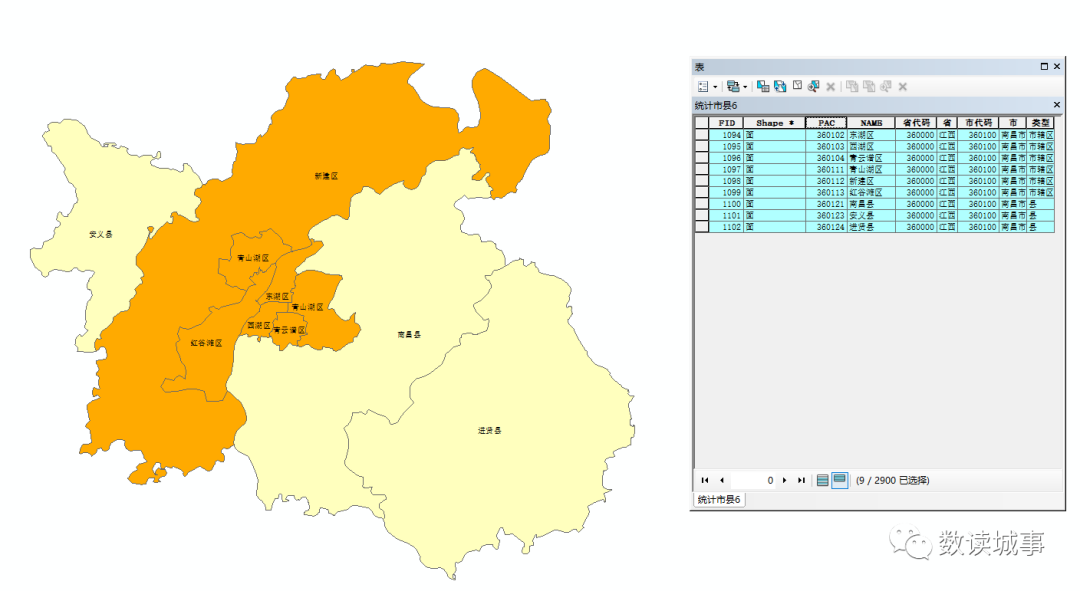Viewport: 1080px width, 591px height.
Task: Click the row selector for FID 1098
Action: point(702,181)
